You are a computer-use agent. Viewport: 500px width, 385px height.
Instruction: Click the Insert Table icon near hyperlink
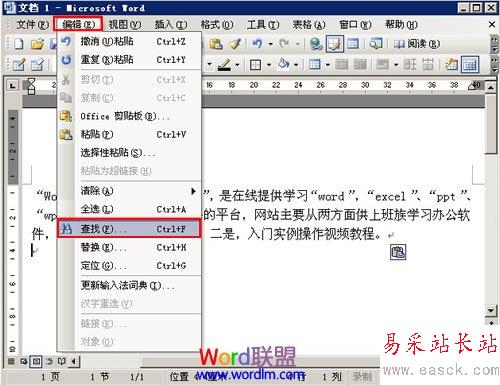[x=353, y=44]
